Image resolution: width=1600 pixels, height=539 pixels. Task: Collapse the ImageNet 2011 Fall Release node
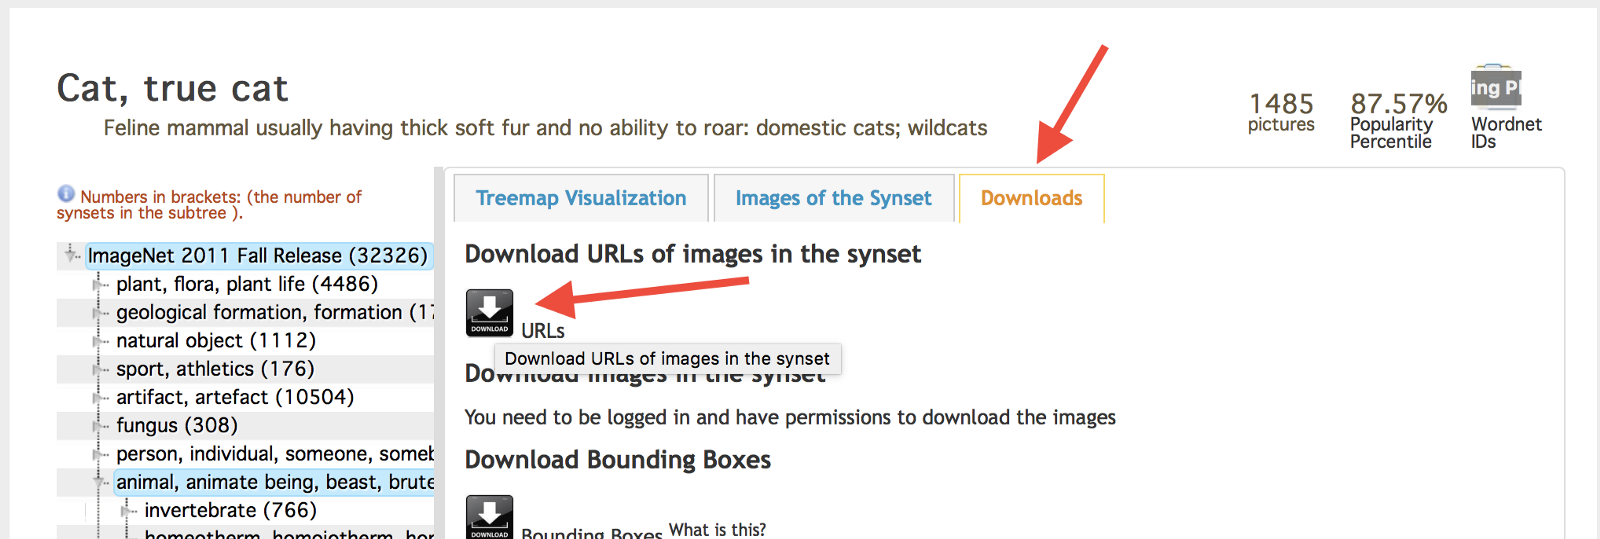click(71, 255)
